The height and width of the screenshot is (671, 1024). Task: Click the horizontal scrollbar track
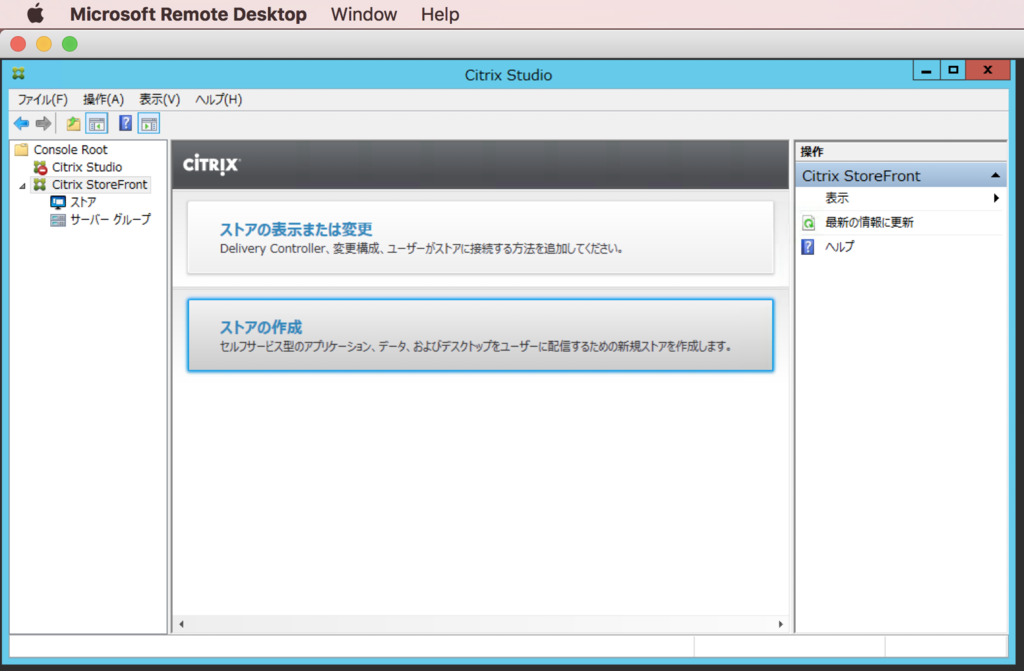(481, 624)
